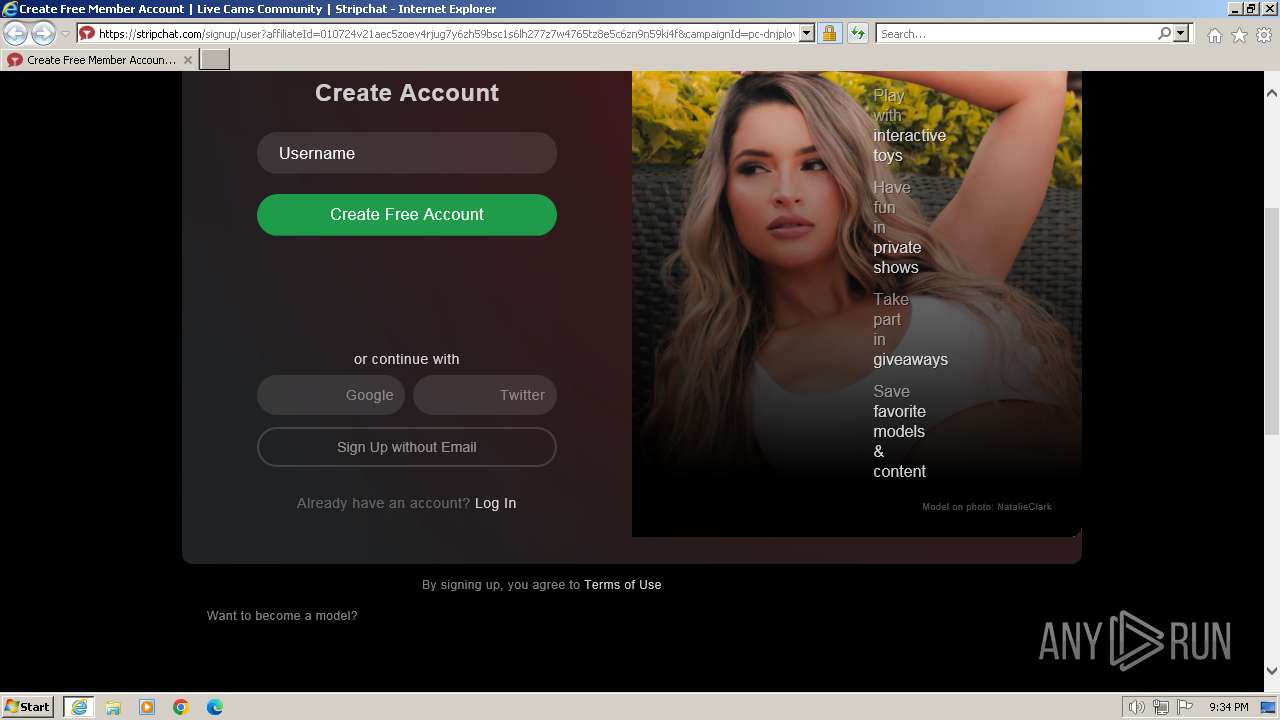Focus the Username field
This screenshot has height=720, width=1280.
point(407,153)
